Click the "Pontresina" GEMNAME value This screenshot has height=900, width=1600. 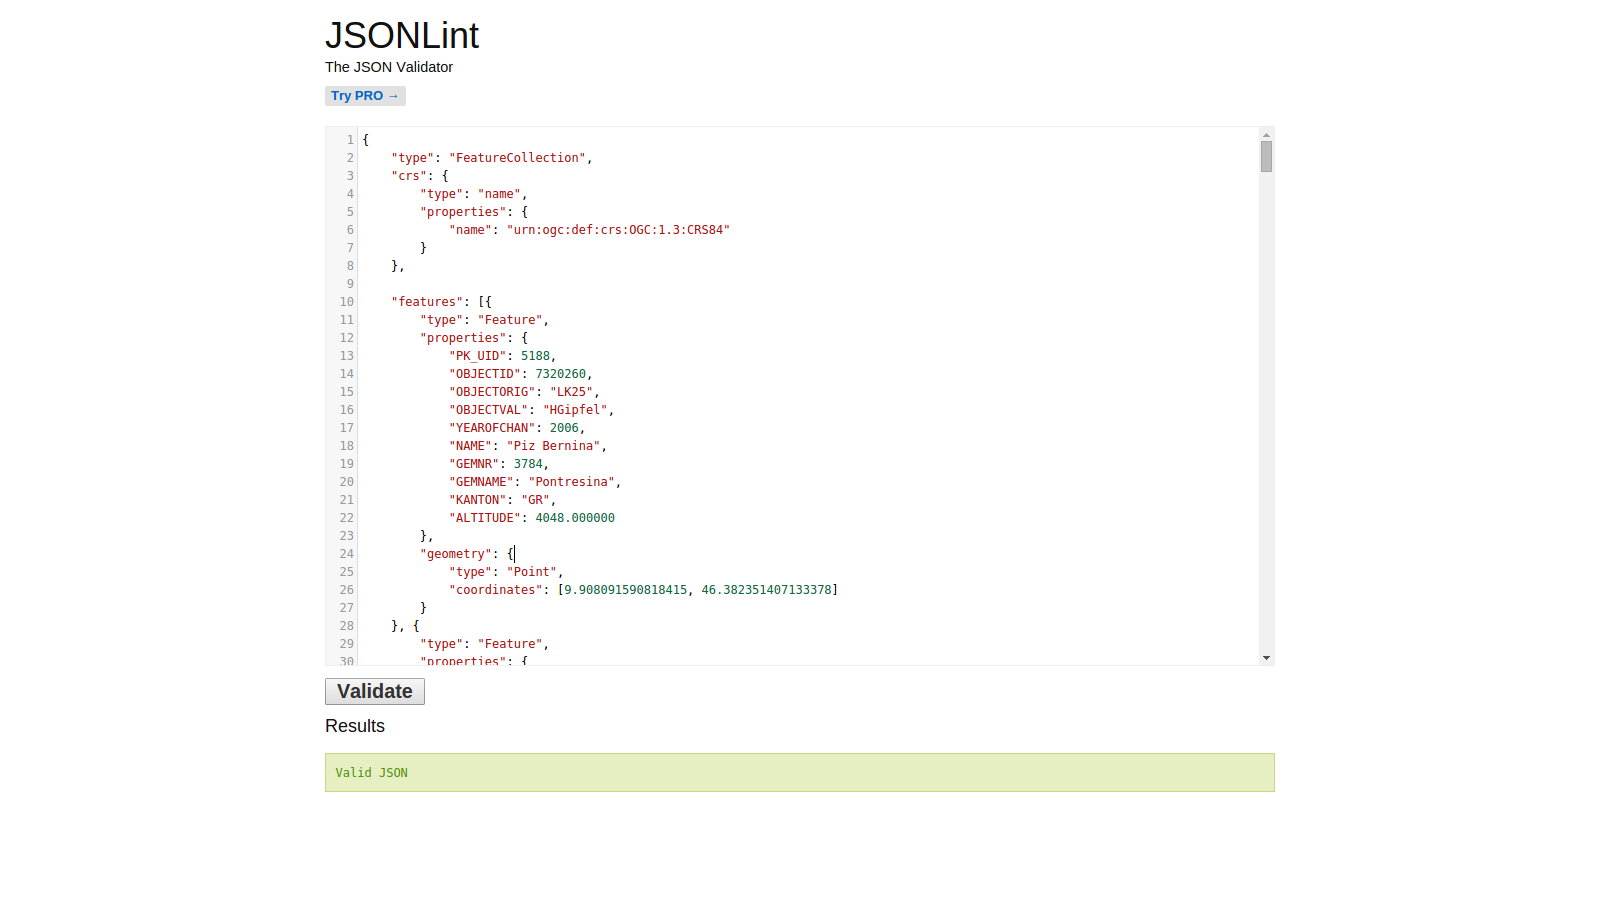point(571,482)
